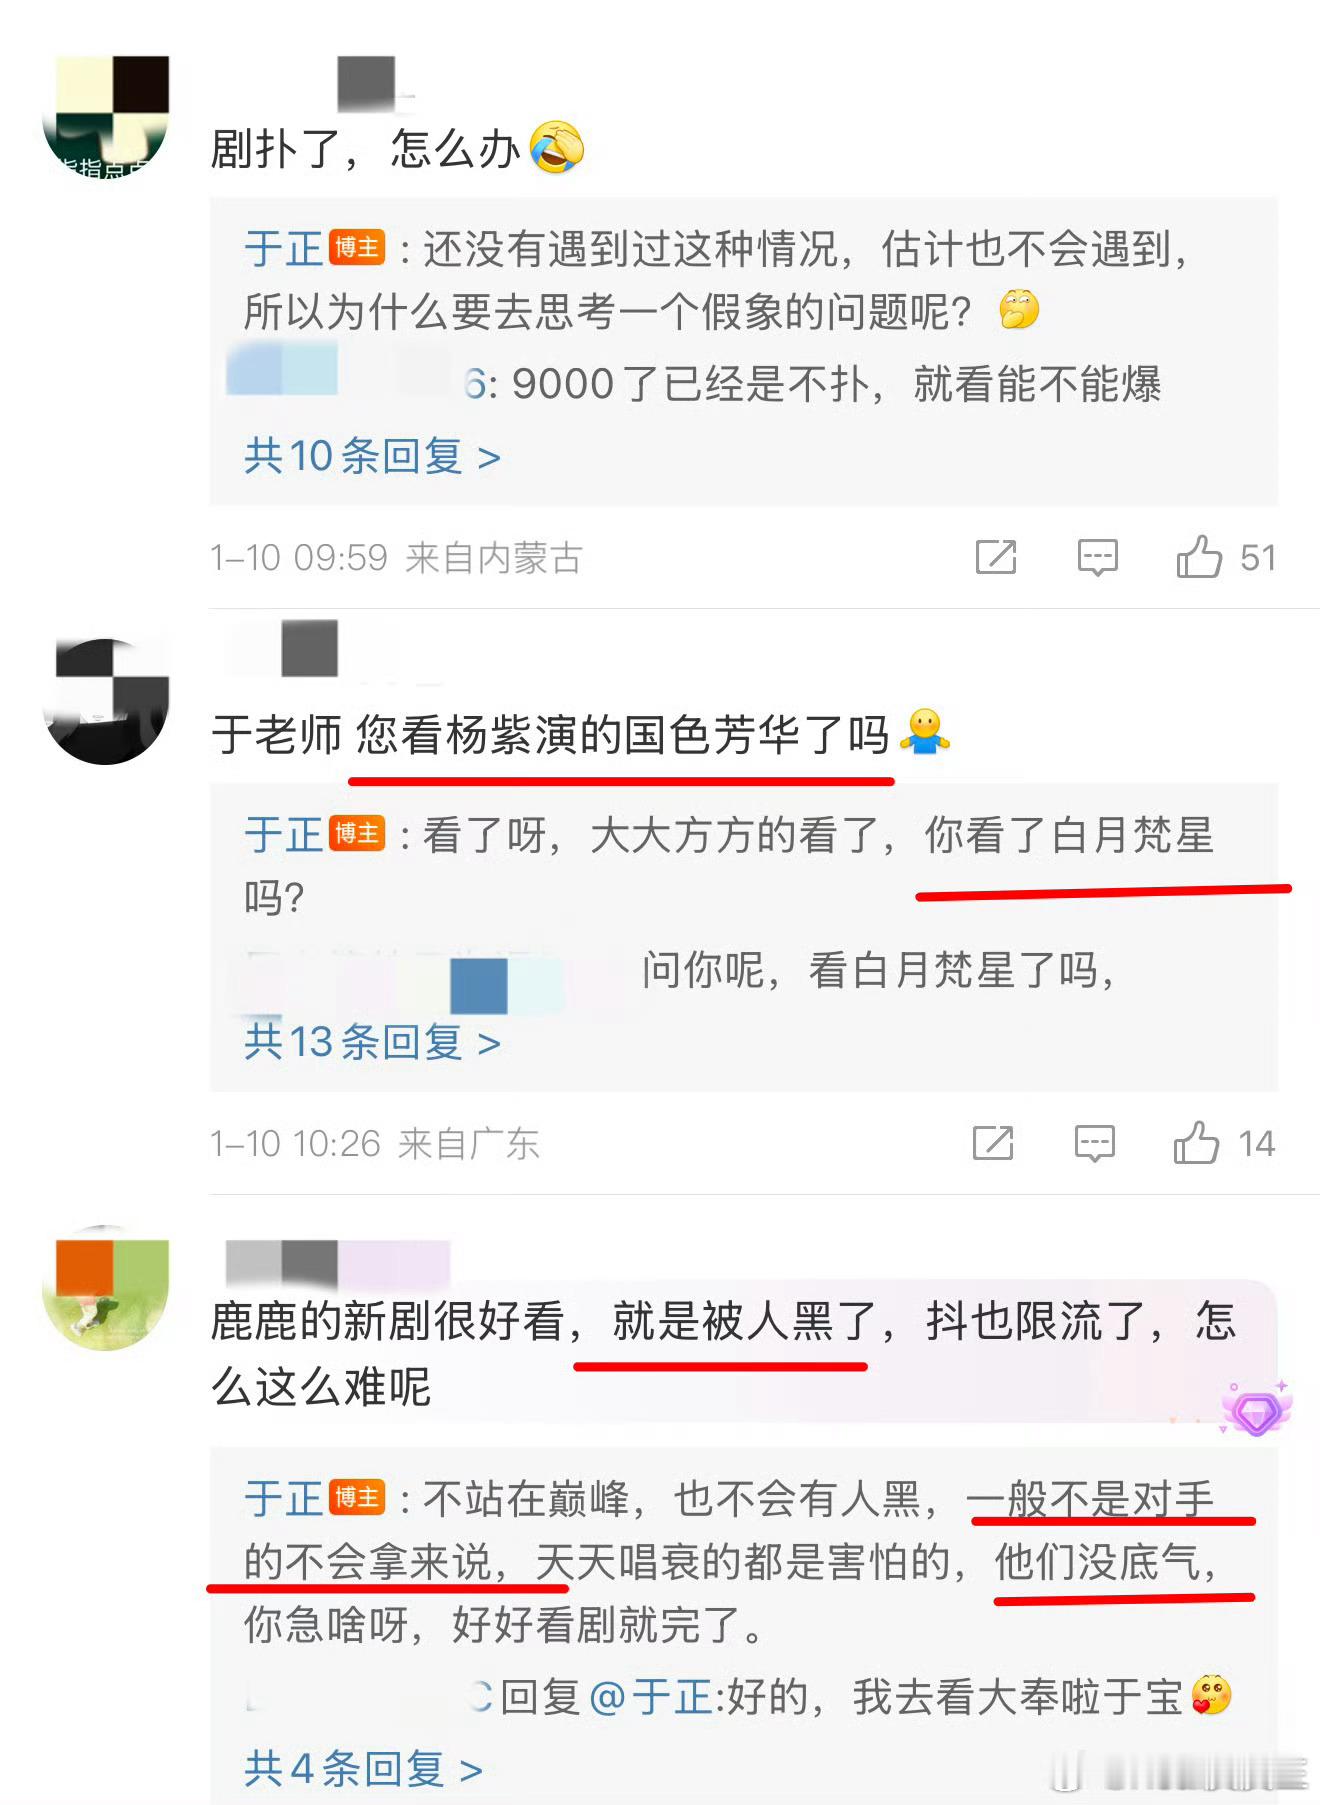Open reply box on the 09:59 comment

1097,558
